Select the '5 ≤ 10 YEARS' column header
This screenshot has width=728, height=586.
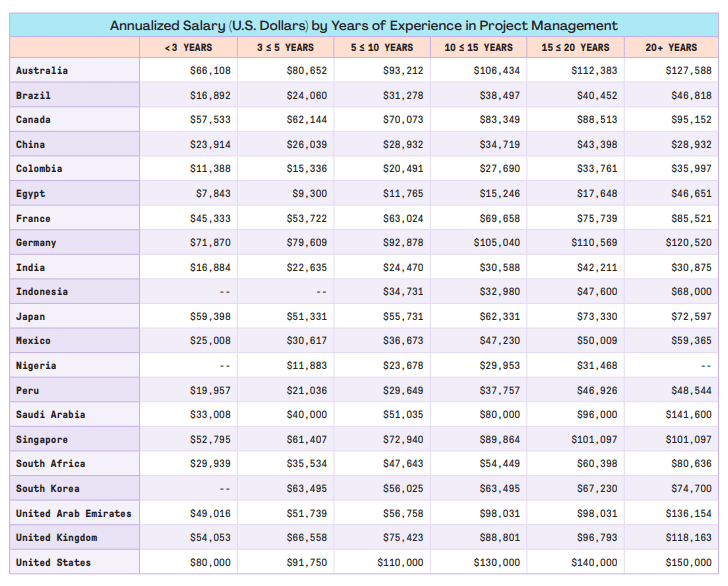(382, 47)
